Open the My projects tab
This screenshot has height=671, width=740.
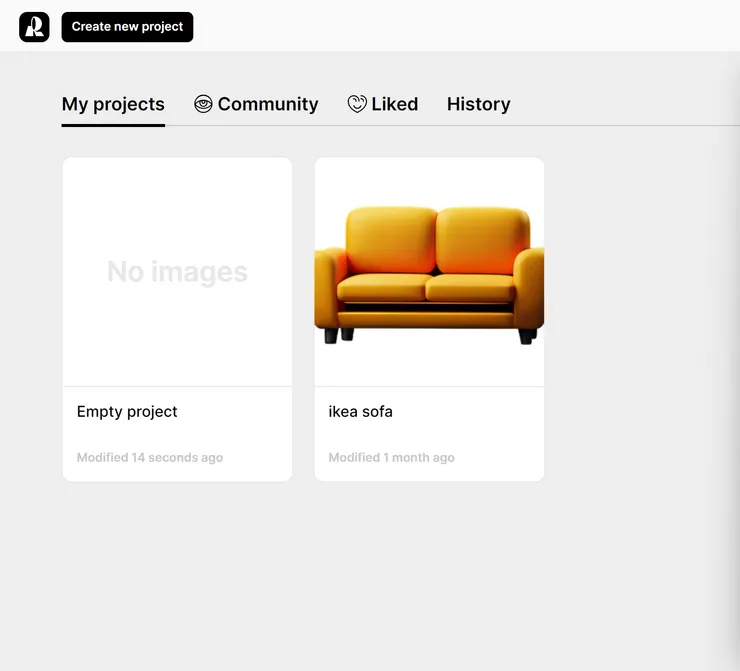pyautogui.click(x=113, y=104)
